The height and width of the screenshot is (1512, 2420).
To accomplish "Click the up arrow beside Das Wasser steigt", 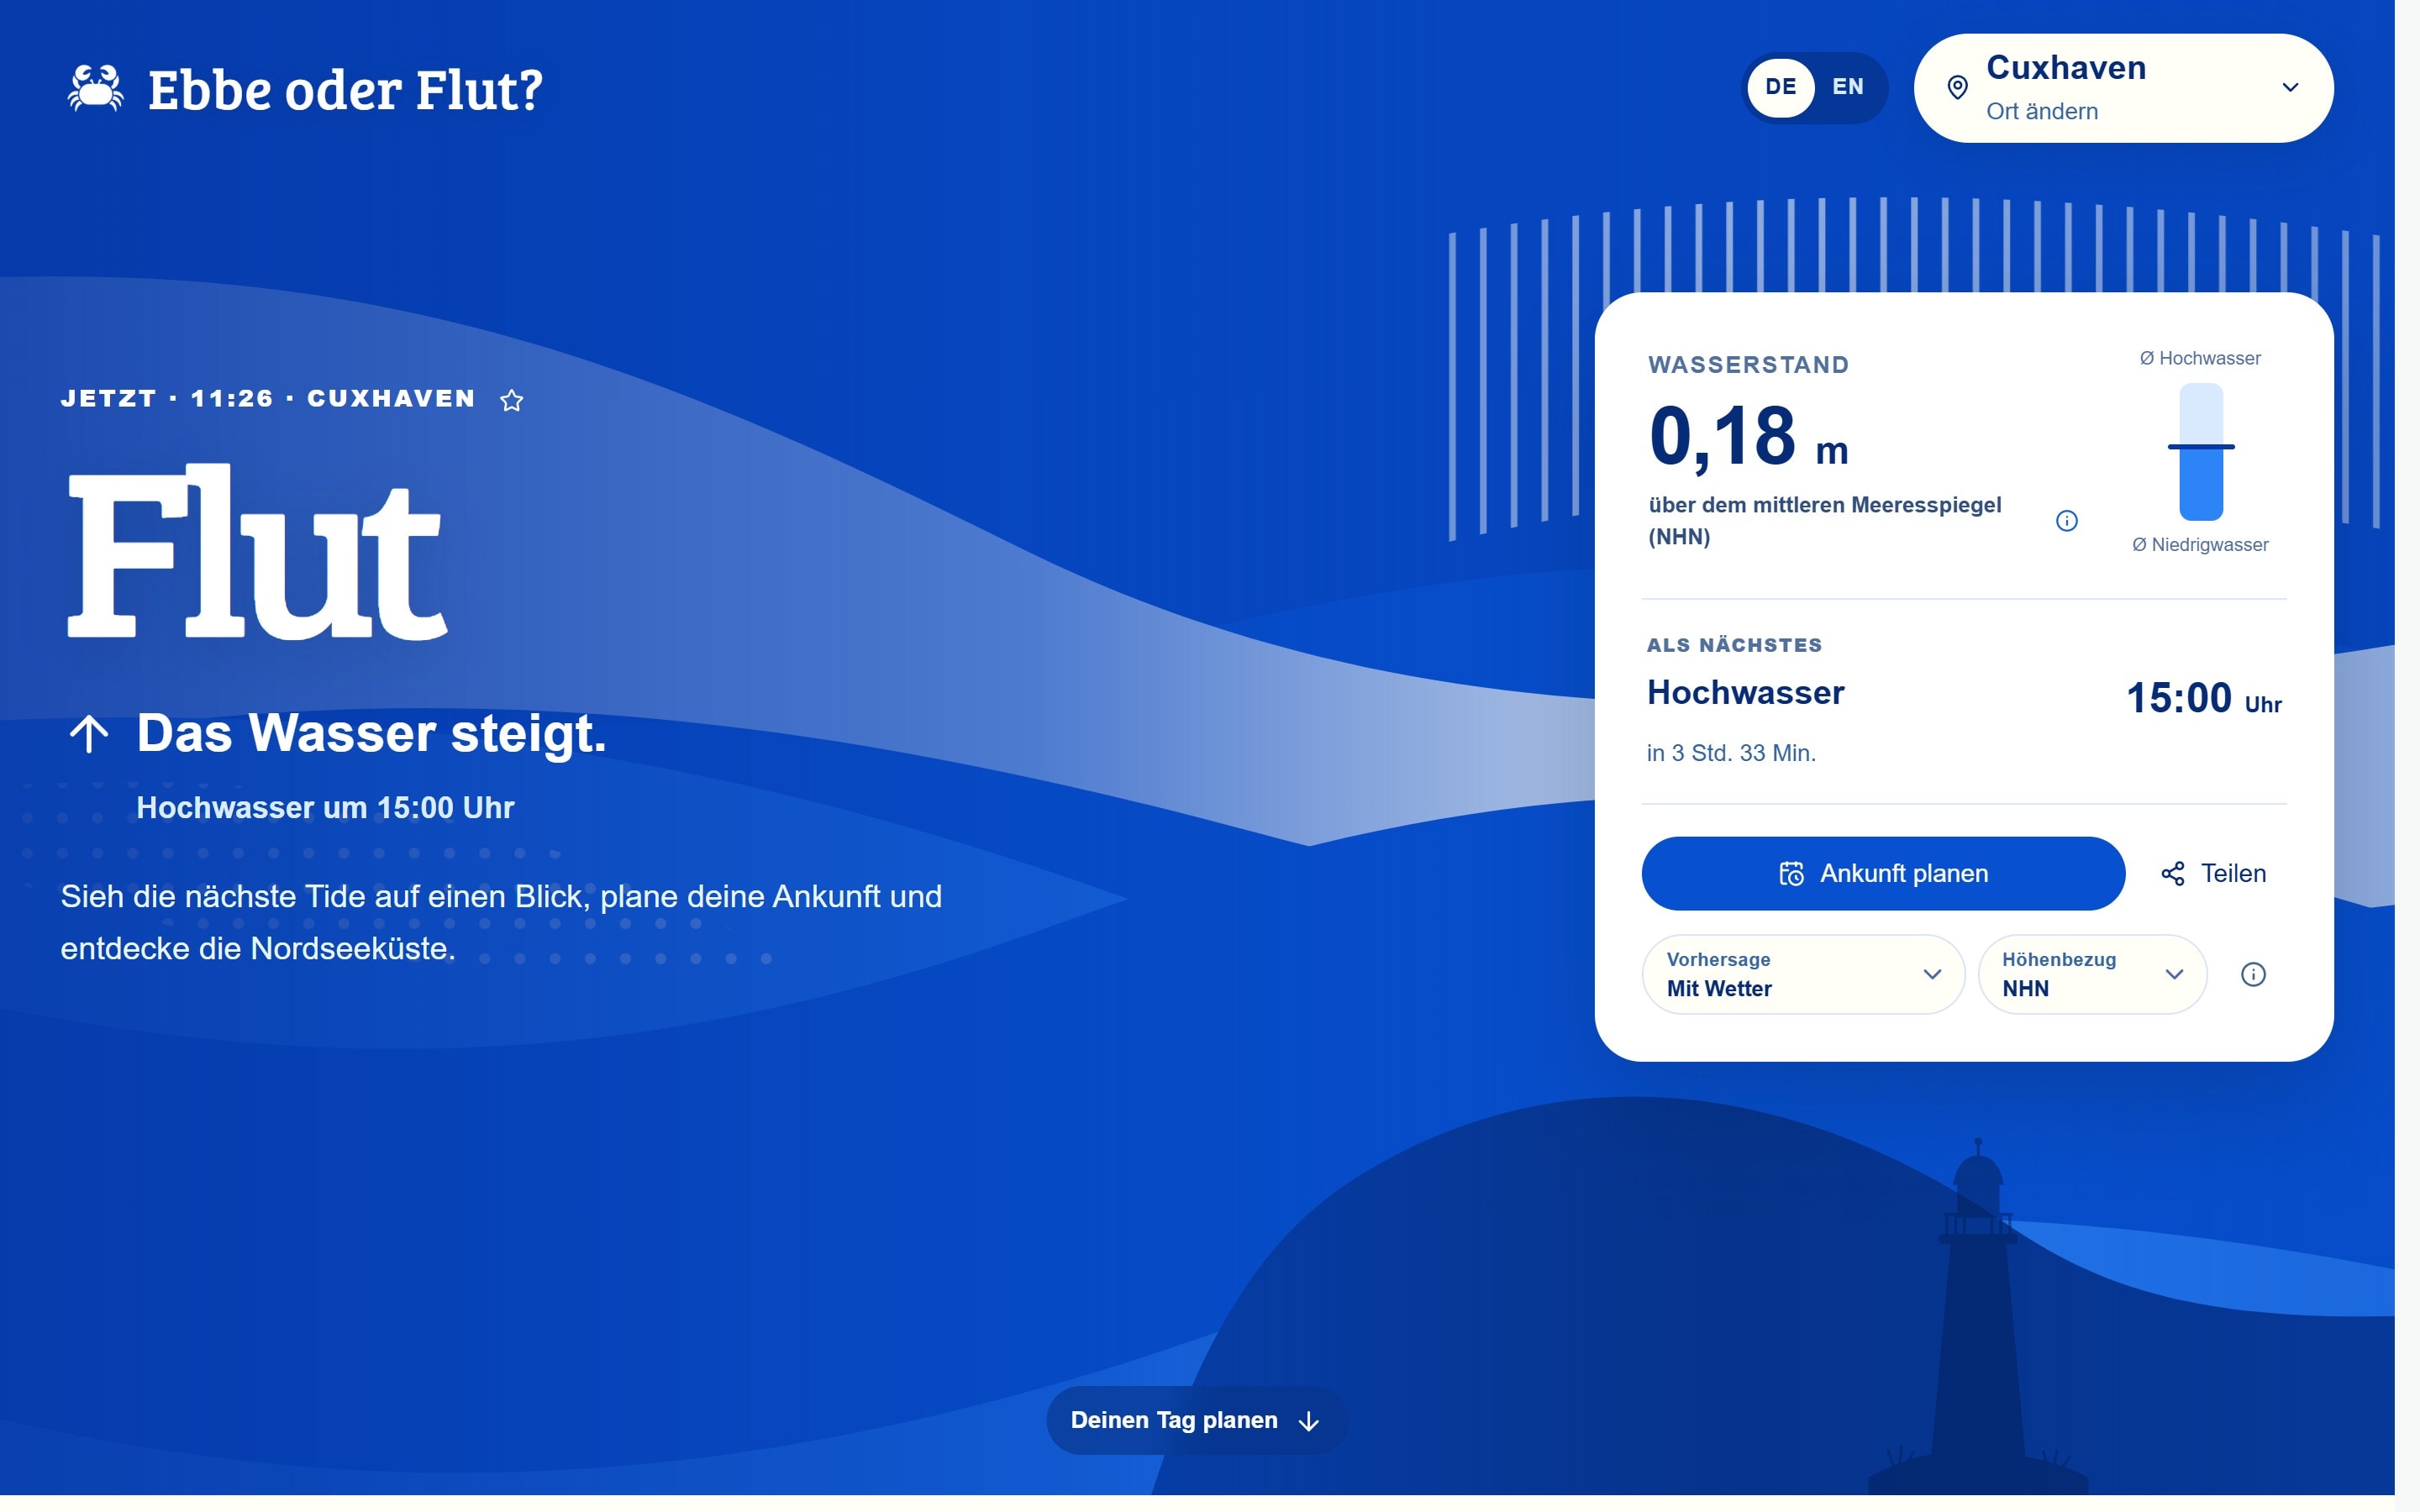I will click(89, 734).
